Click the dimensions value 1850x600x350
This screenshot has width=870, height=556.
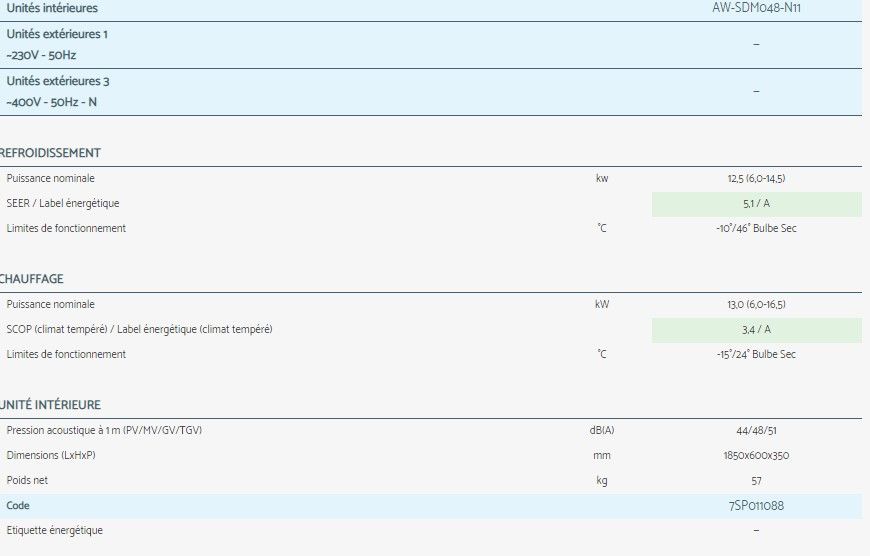[x=756, y=456]
